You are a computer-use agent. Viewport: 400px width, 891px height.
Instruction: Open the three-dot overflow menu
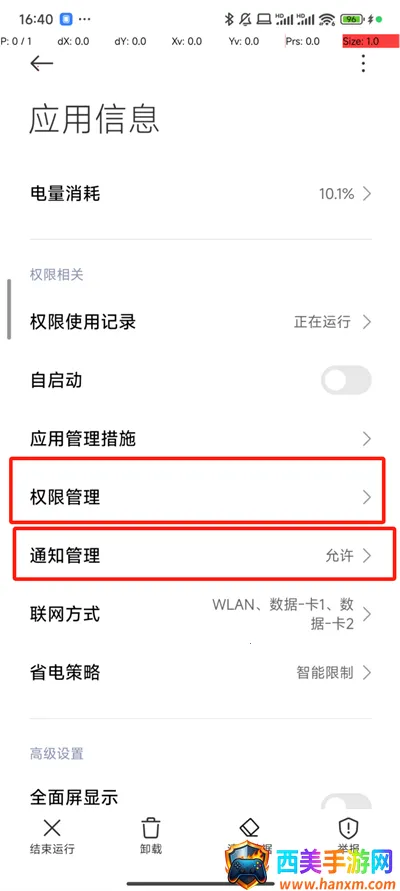click(x=363, y=64)
